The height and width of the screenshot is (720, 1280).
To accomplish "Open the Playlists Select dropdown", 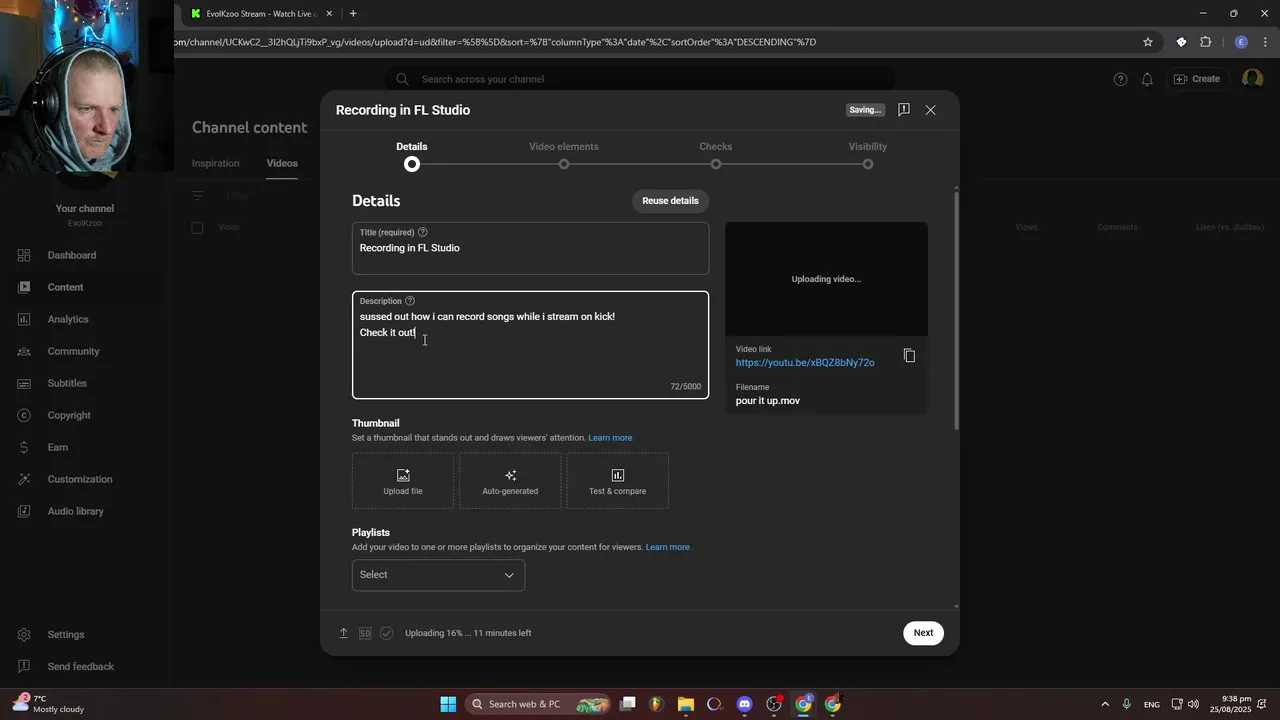I will click(438, 575).
